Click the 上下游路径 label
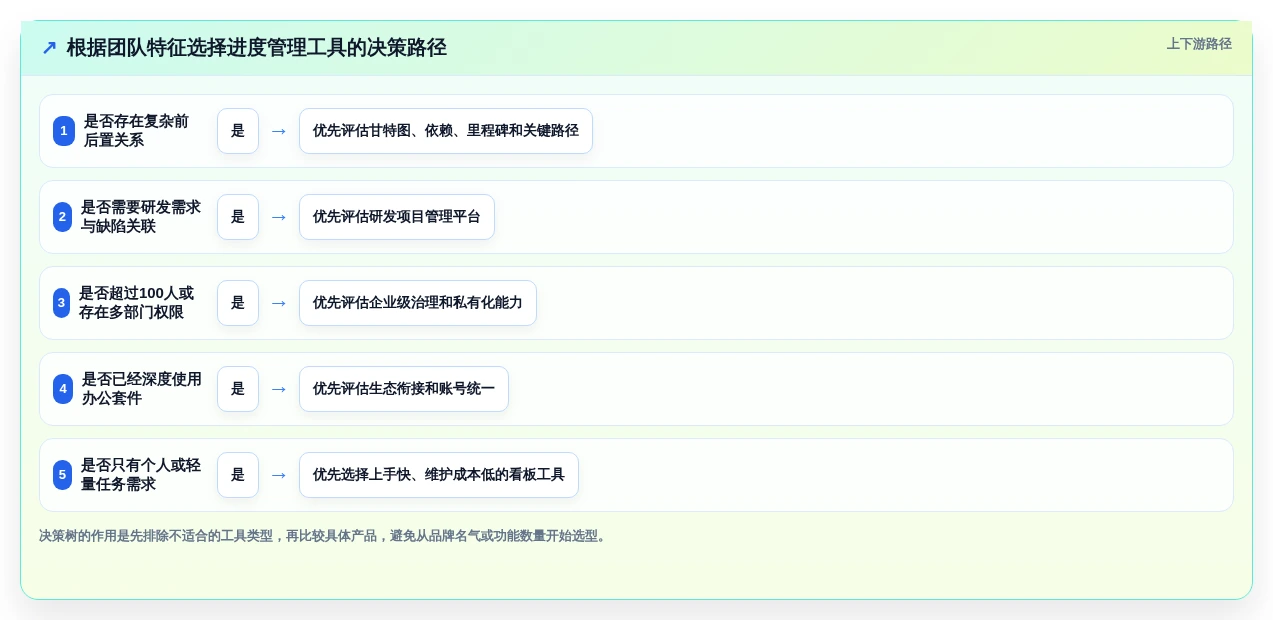The height and width of the screenshot is (620, 1273). (x=1199, y=44)
